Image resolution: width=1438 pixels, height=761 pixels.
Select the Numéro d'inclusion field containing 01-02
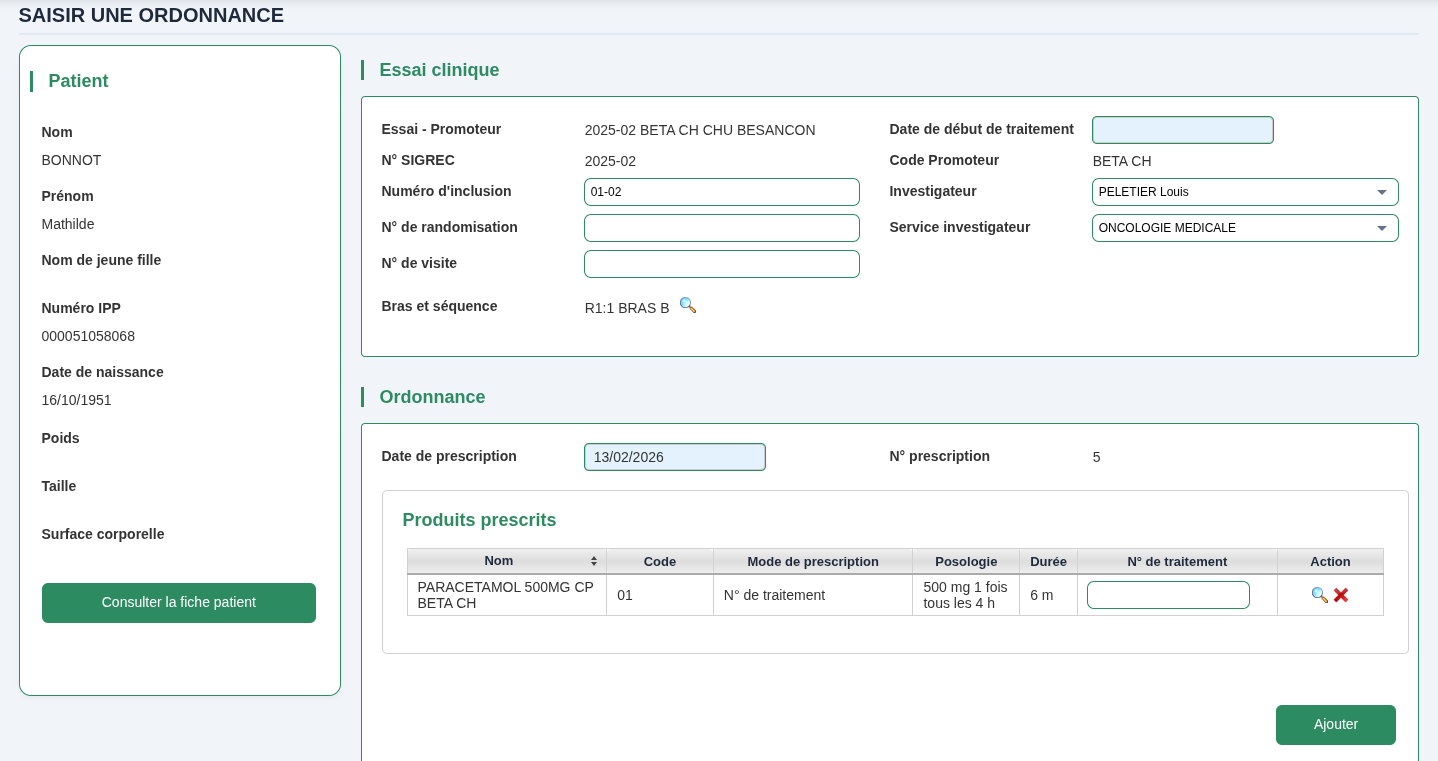[x=722, y=191]
